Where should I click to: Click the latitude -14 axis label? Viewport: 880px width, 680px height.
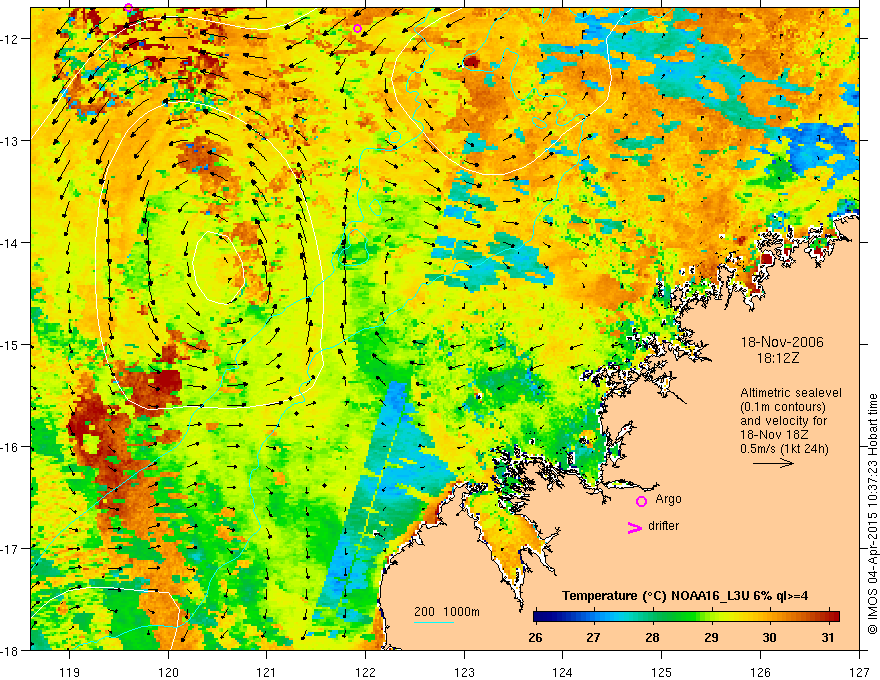point(11,243)
